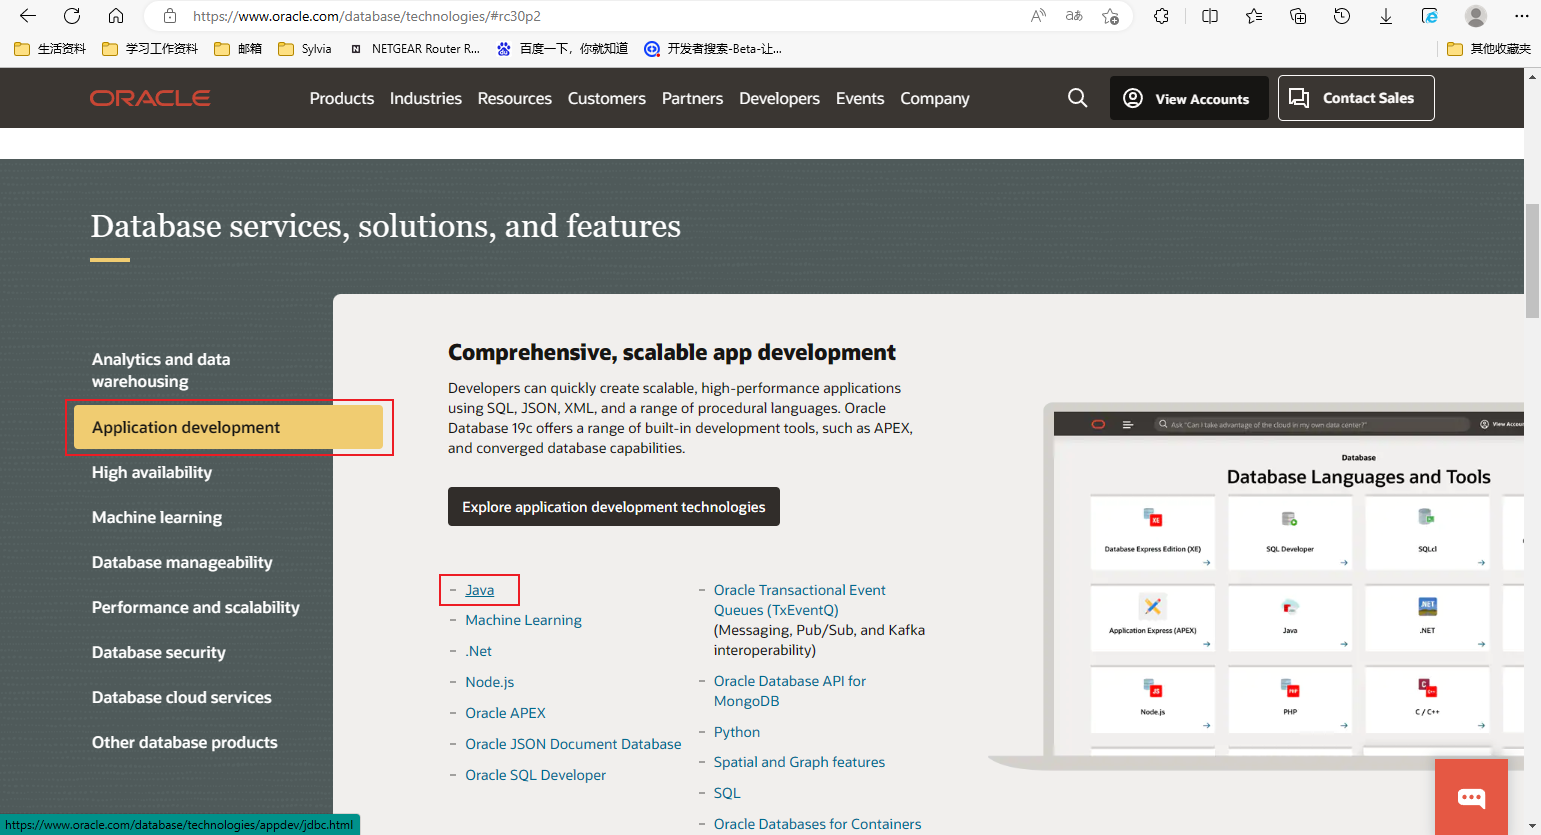This screenshot has height=835, width=1541.
Task: Open the Developers menu
Action: point(779,98)
